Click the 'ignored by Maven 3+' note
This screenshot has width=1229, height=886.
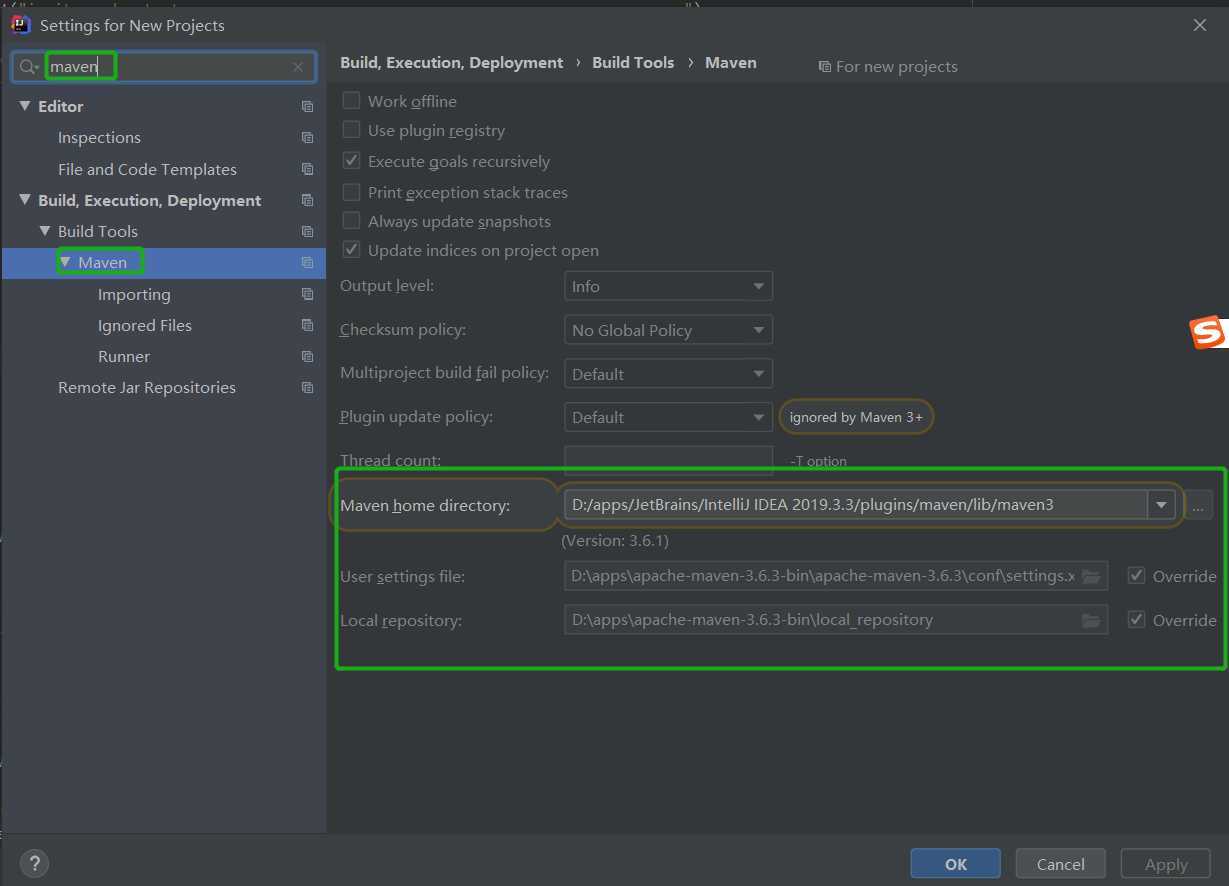pyautogui.click(x=856, y=417)
